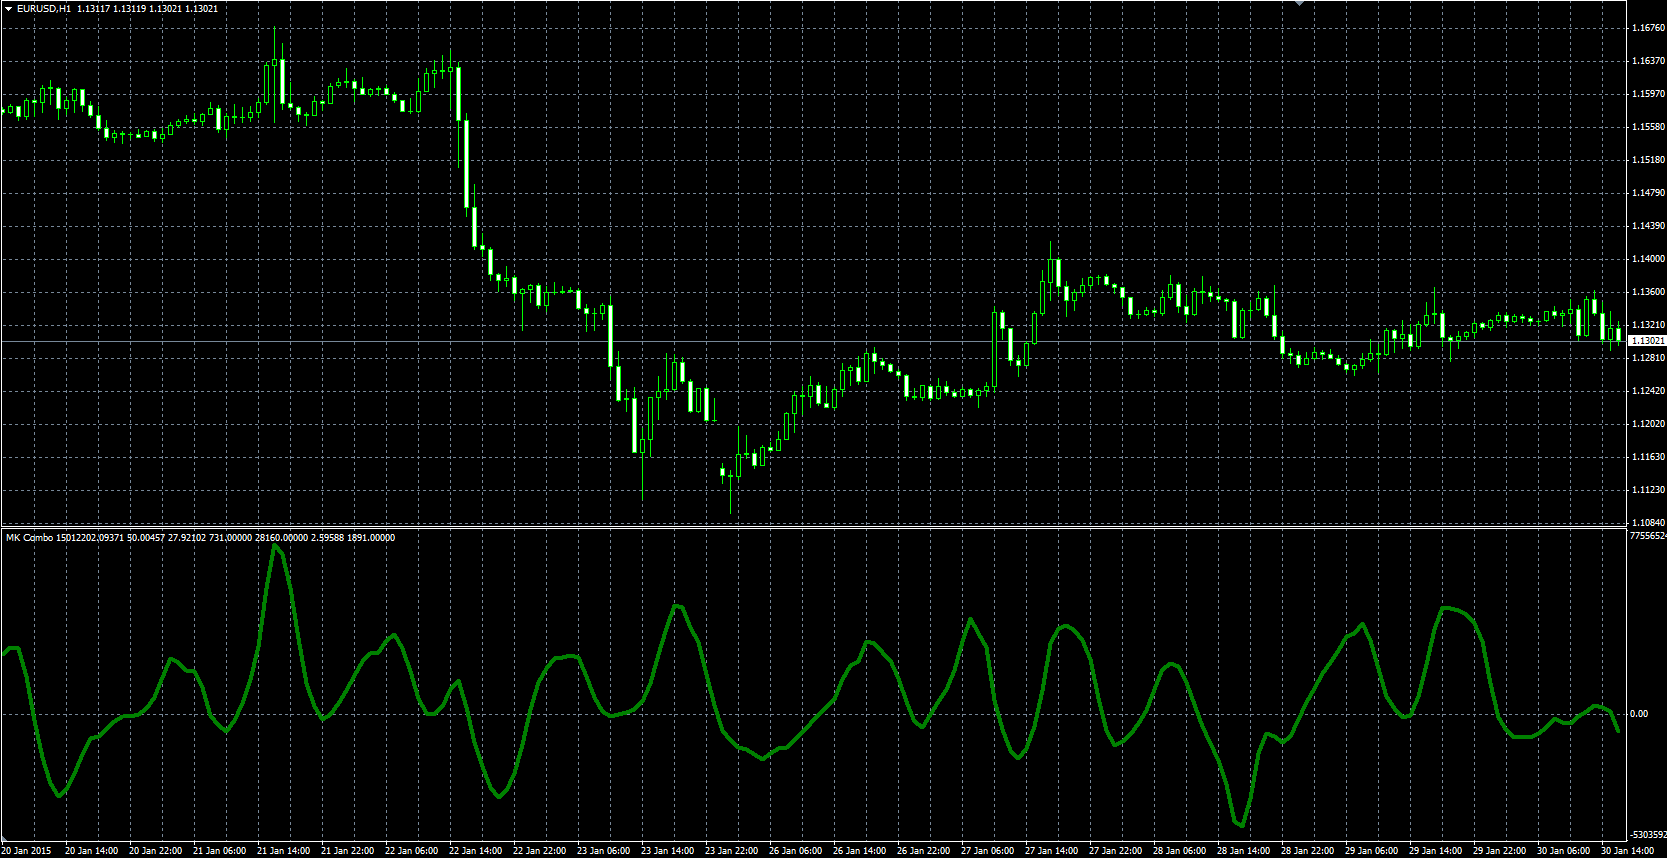Viewport: 1667px width, 858px height.
Task: Click the triangle icon before EURUSD,H1
Action: (x=8, y=8)
